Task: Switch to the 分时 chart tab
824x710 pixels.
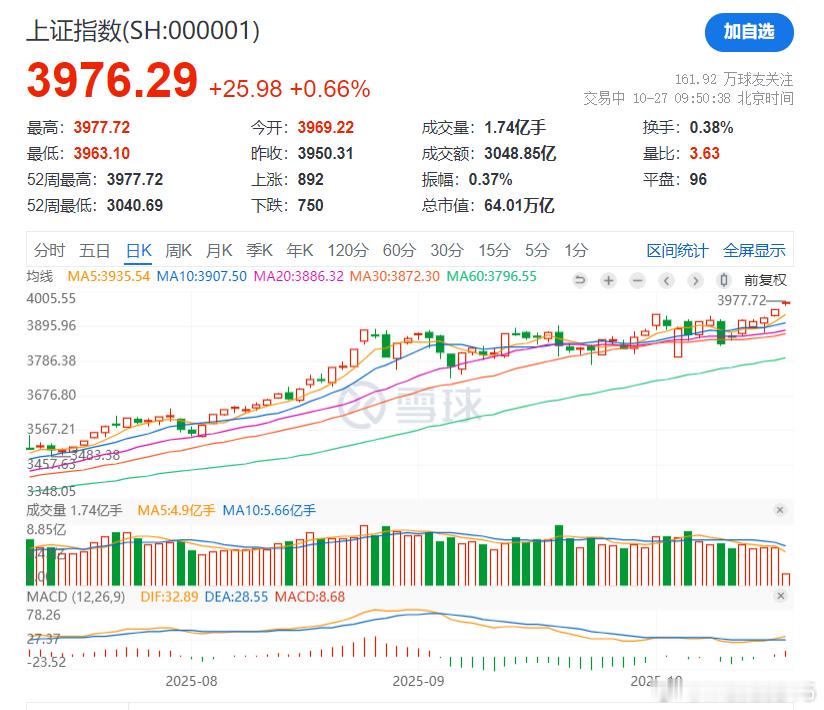Action: (x=49, y=250)
